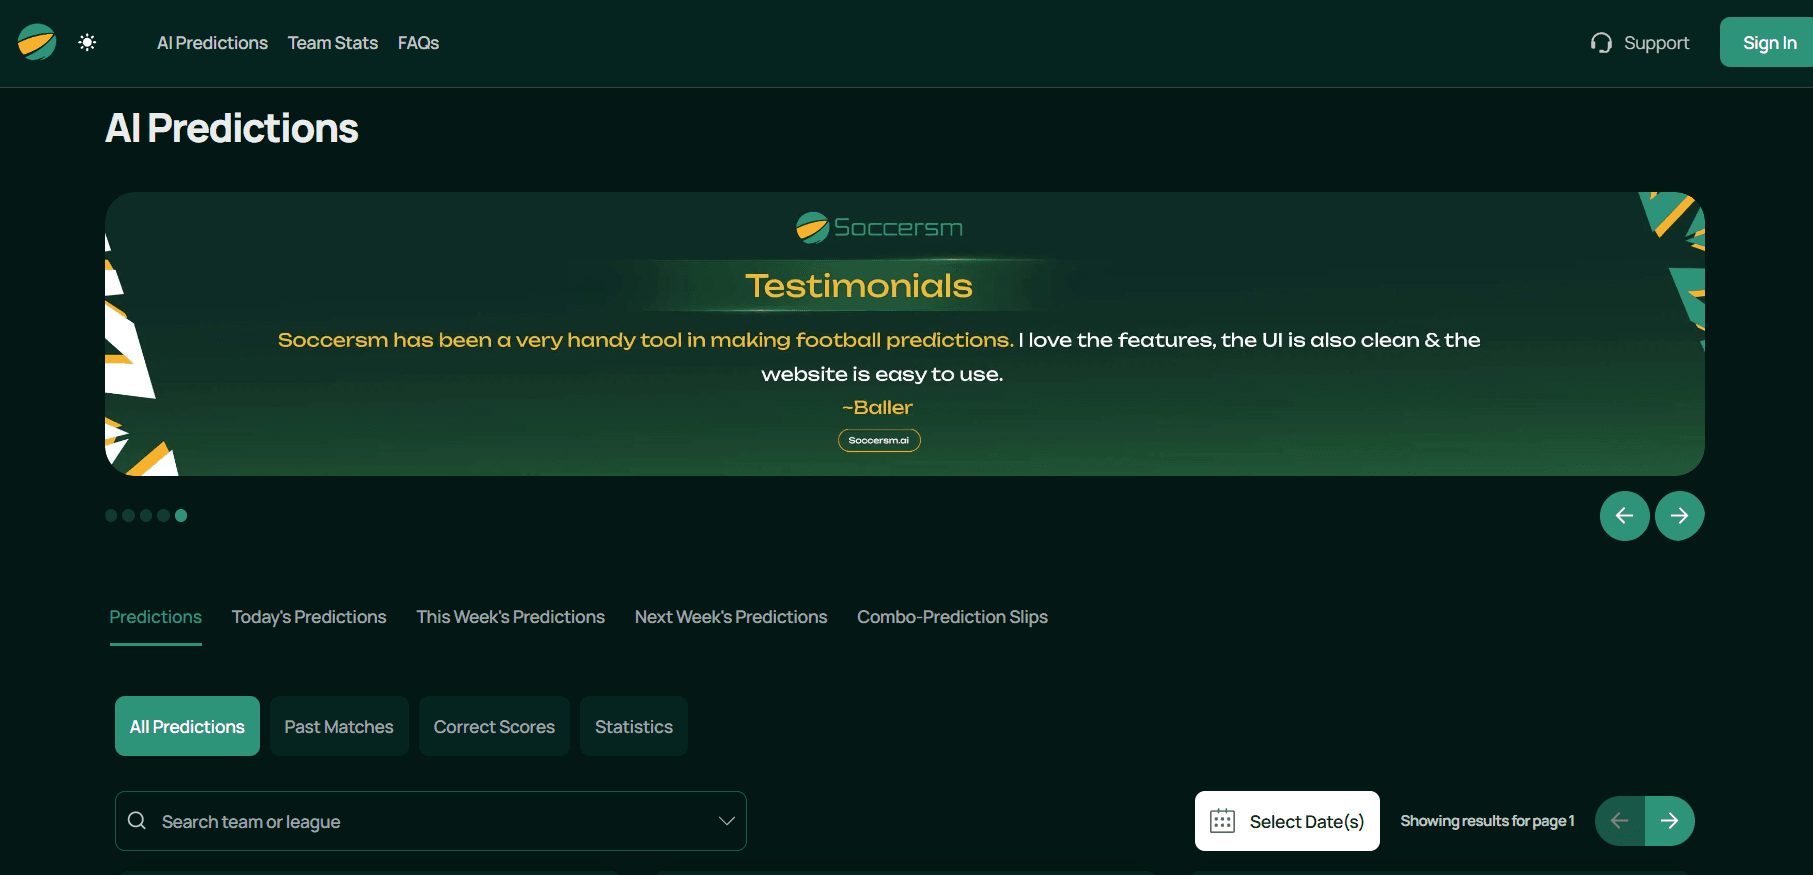Switch to the Predictions tab
Viewport: 1813px width, 875px height.
coord(156,617)
